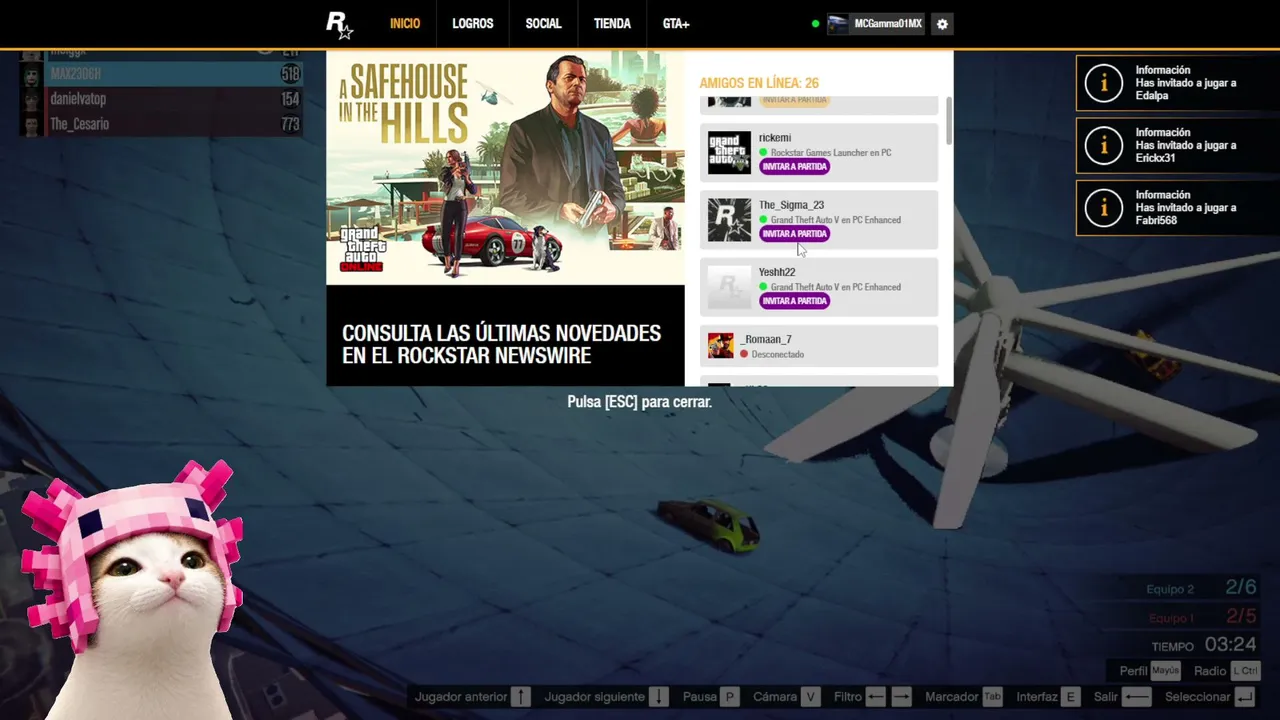Switch to the LOGROS tab

point(473,24)
